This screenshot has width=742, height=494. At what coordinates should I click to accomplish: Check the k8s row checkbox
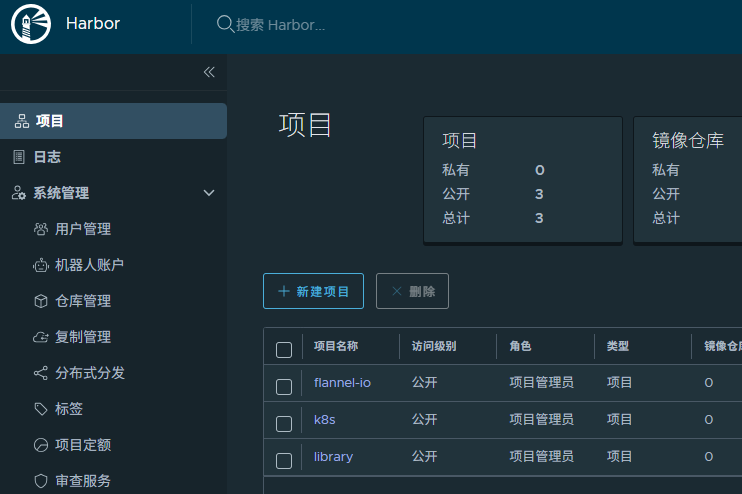[284, 423]
